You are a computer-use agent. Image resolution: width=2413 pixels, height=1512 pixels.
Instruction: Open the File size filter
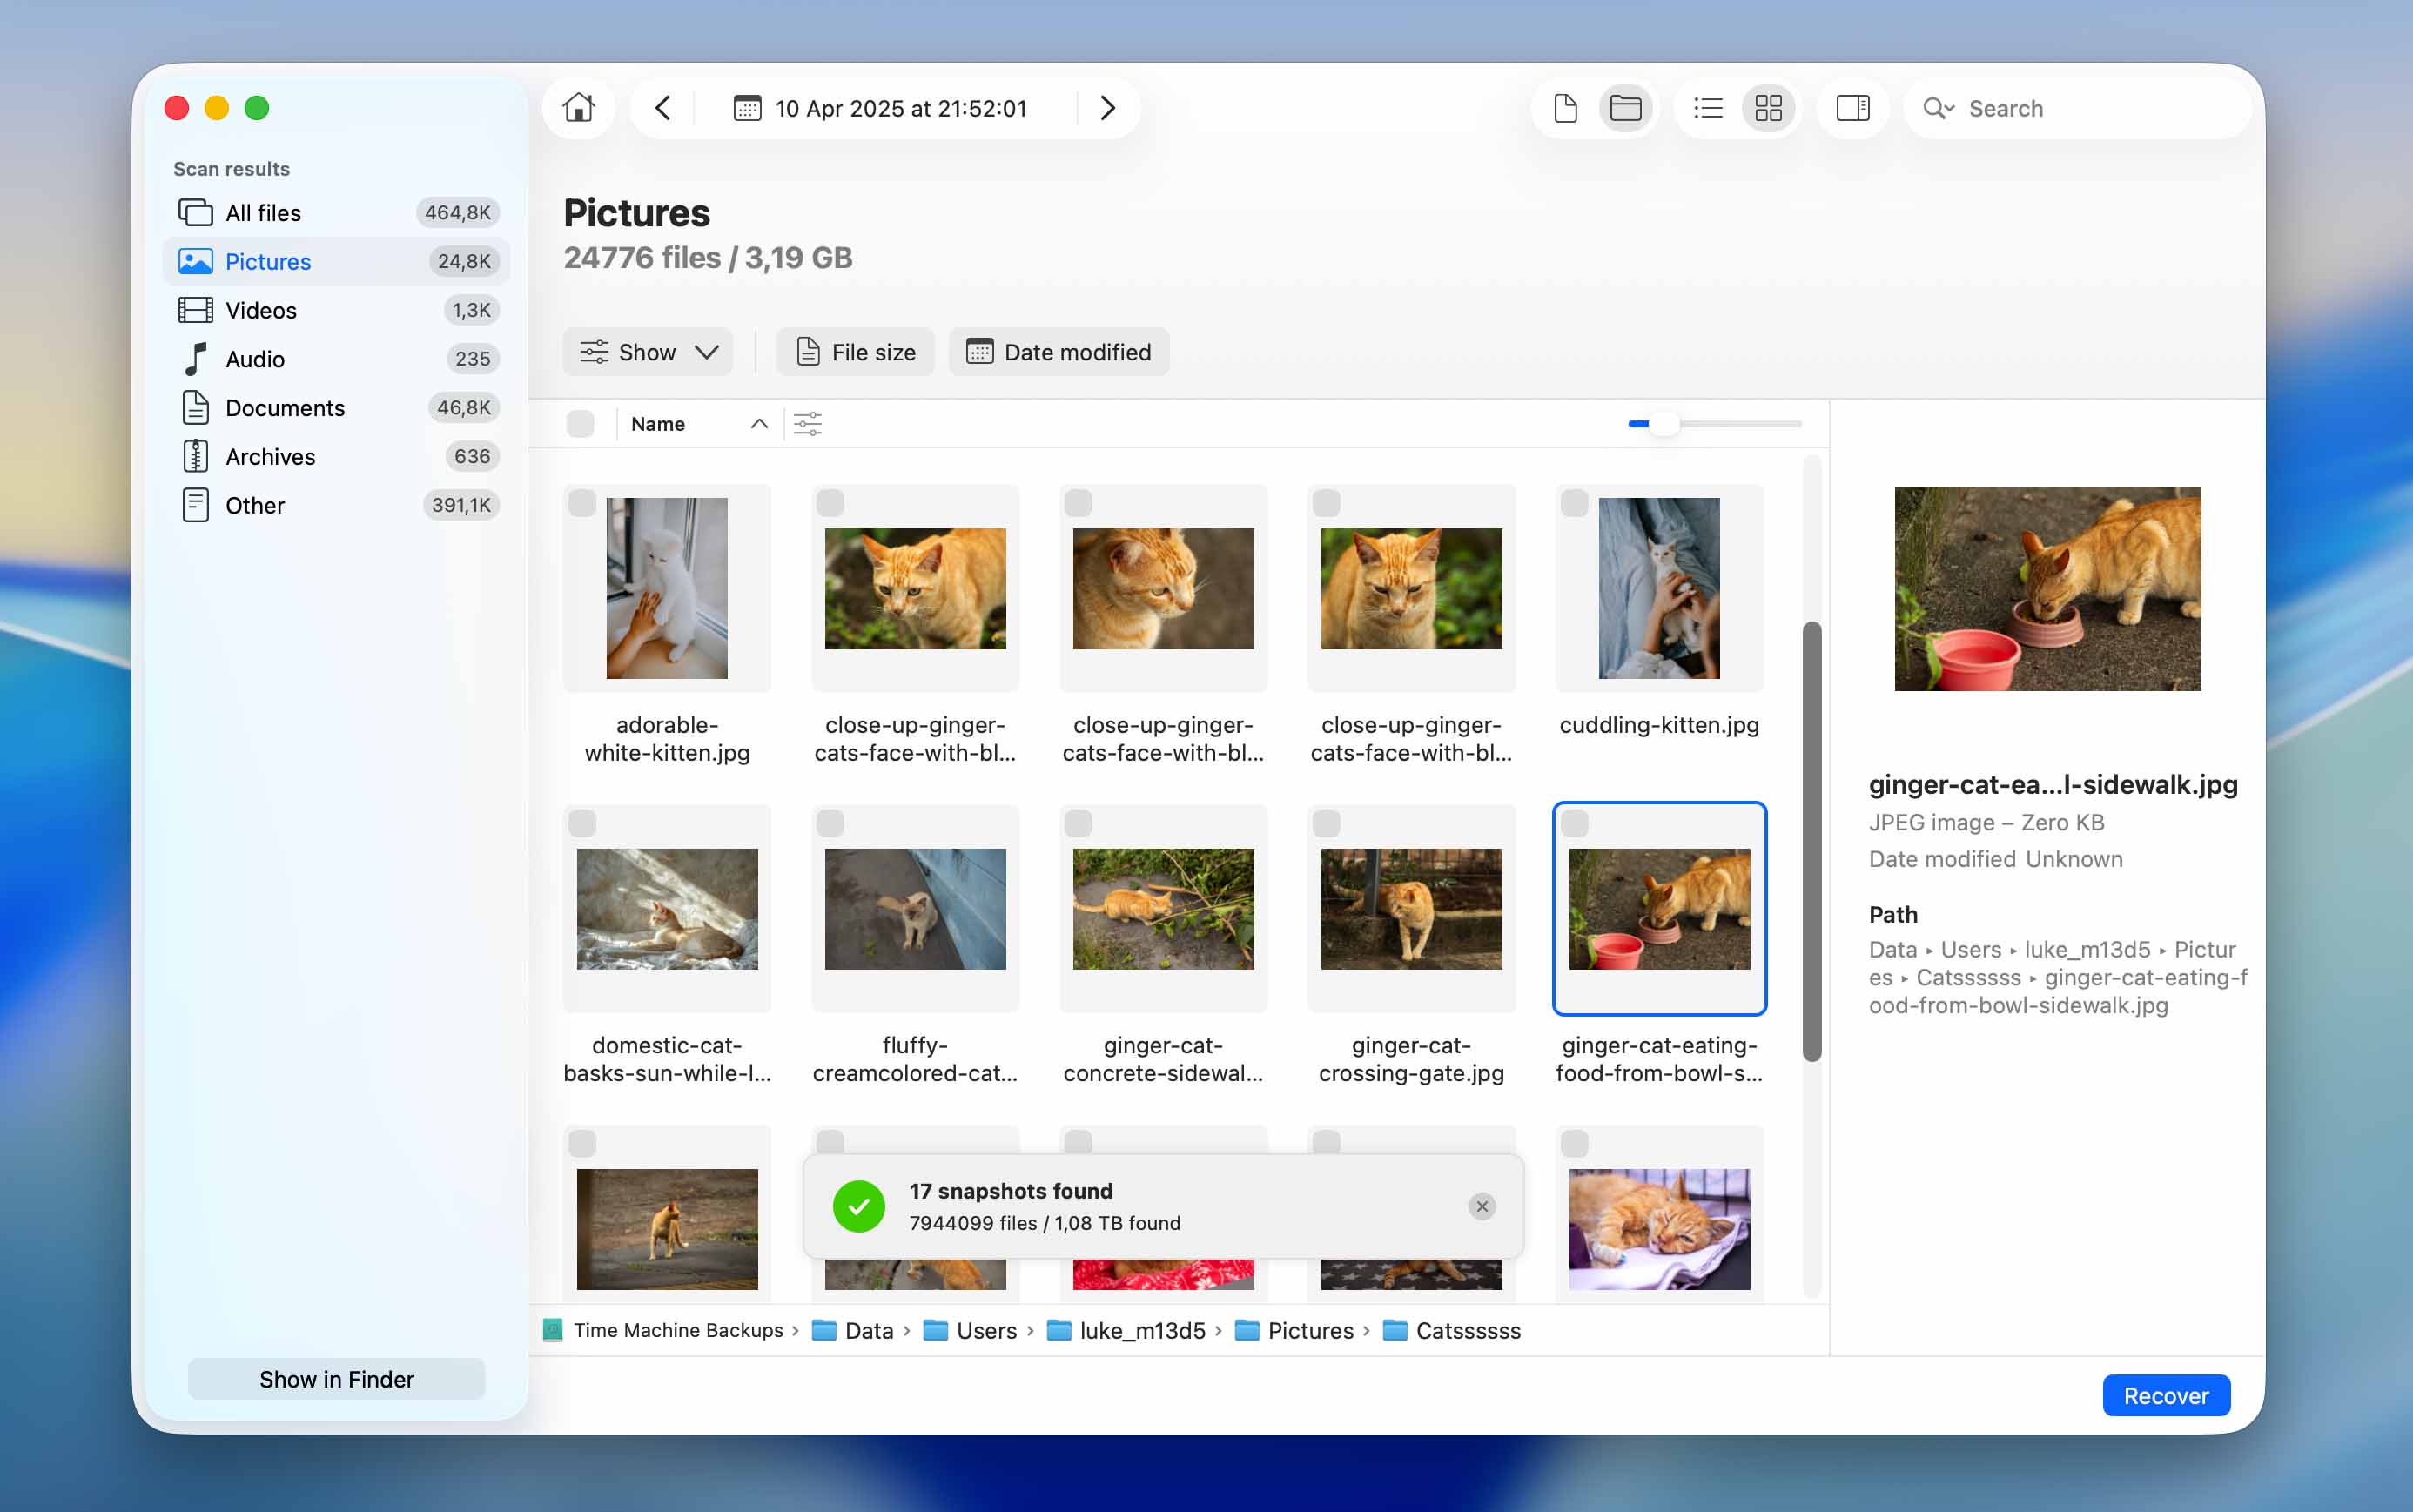click(x=855, y=352)
